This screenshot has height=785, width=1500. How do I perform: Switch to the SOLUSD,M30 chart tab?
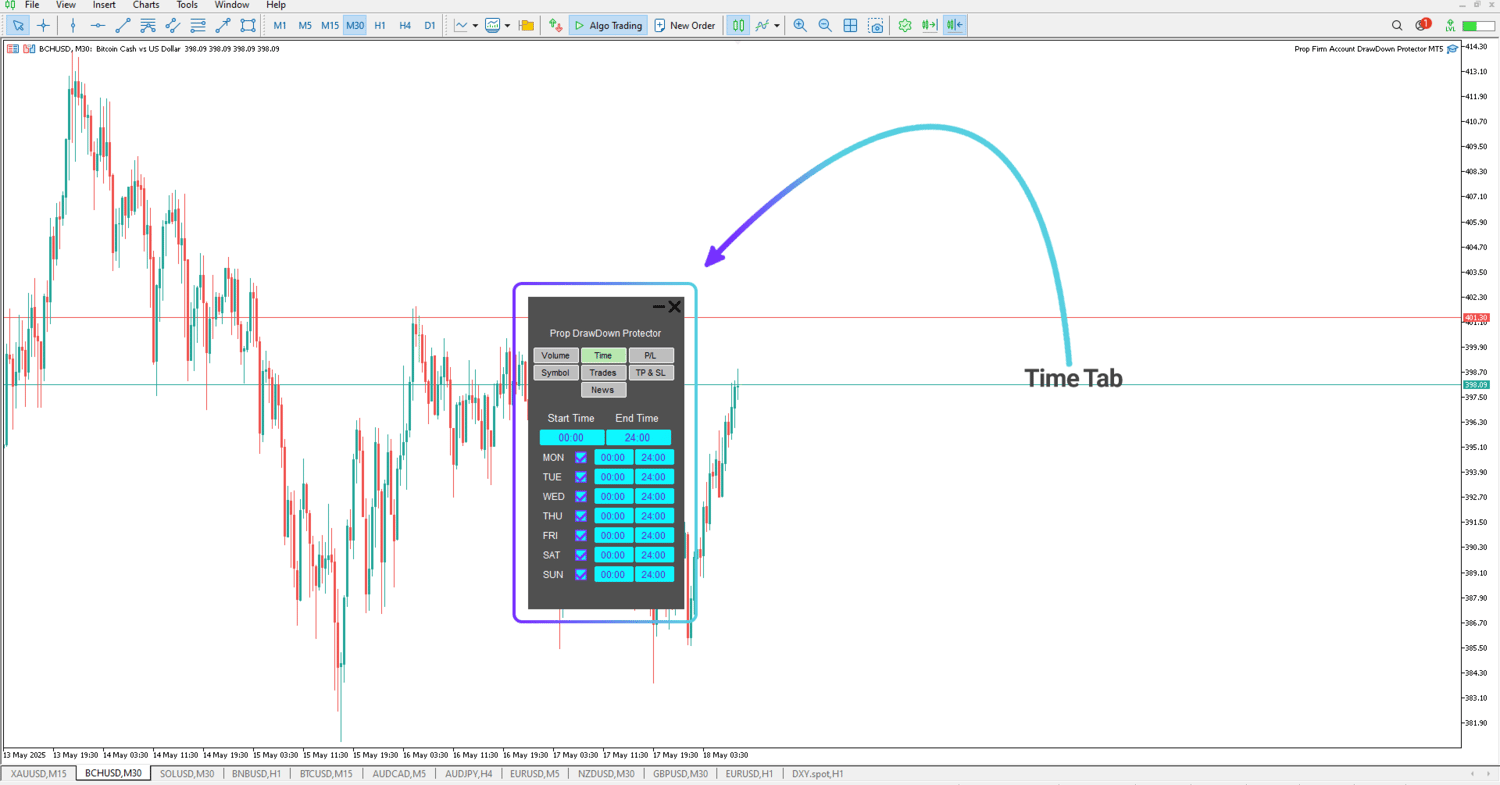(x=187, y=774)
